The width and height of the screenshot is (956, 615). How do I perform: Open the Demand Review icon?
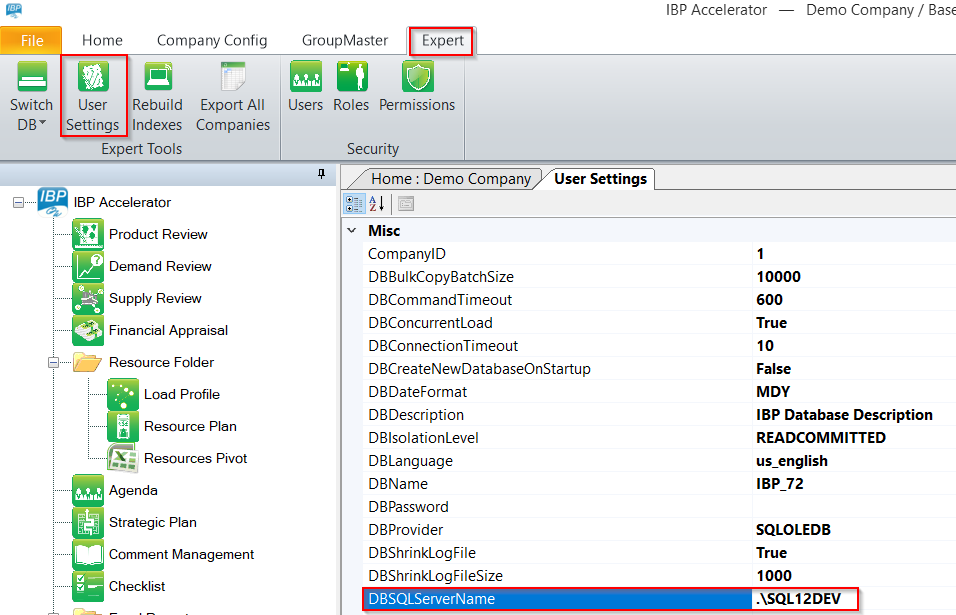coord(88,266)
